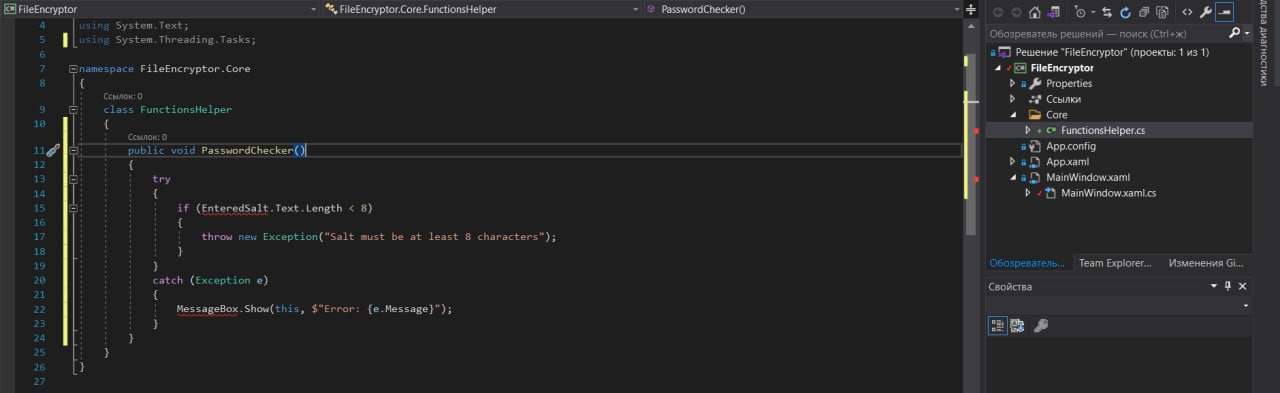The height and width of the screenshot is (393, 1280).
Task: Click the Forward navigation arrow in Solution Explorer
Action: coord(1017,12)
